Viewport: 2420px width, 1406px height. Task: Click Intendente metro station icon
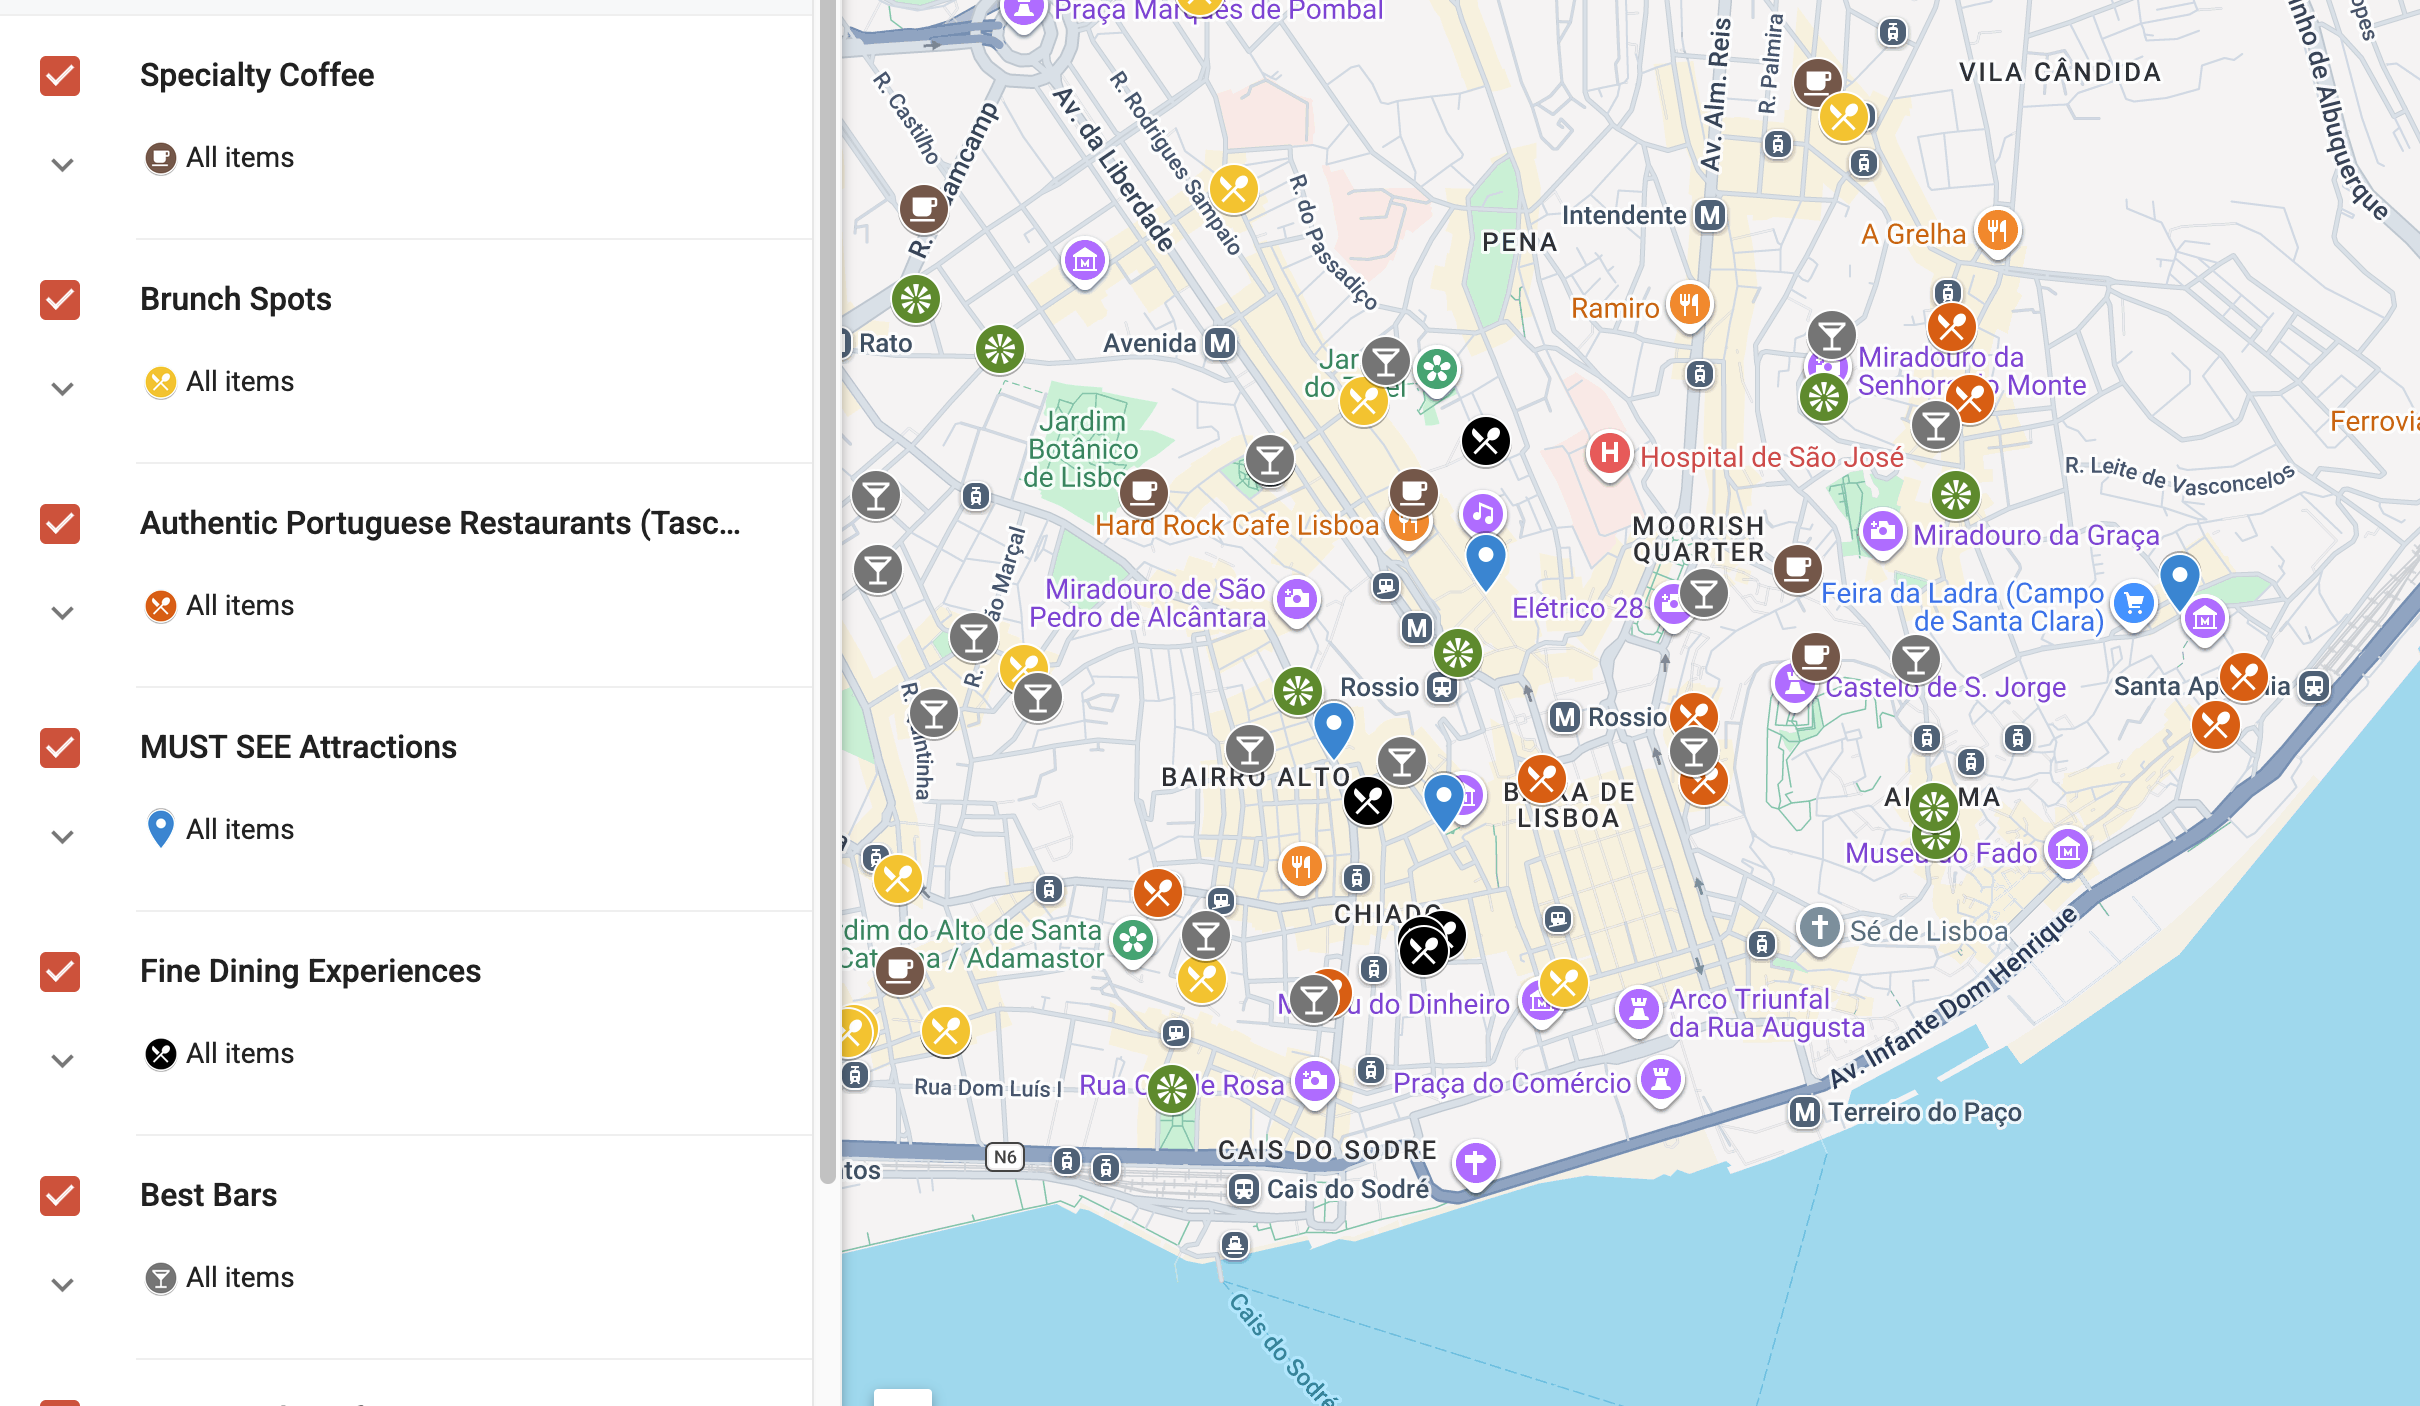pos(1711,215)
